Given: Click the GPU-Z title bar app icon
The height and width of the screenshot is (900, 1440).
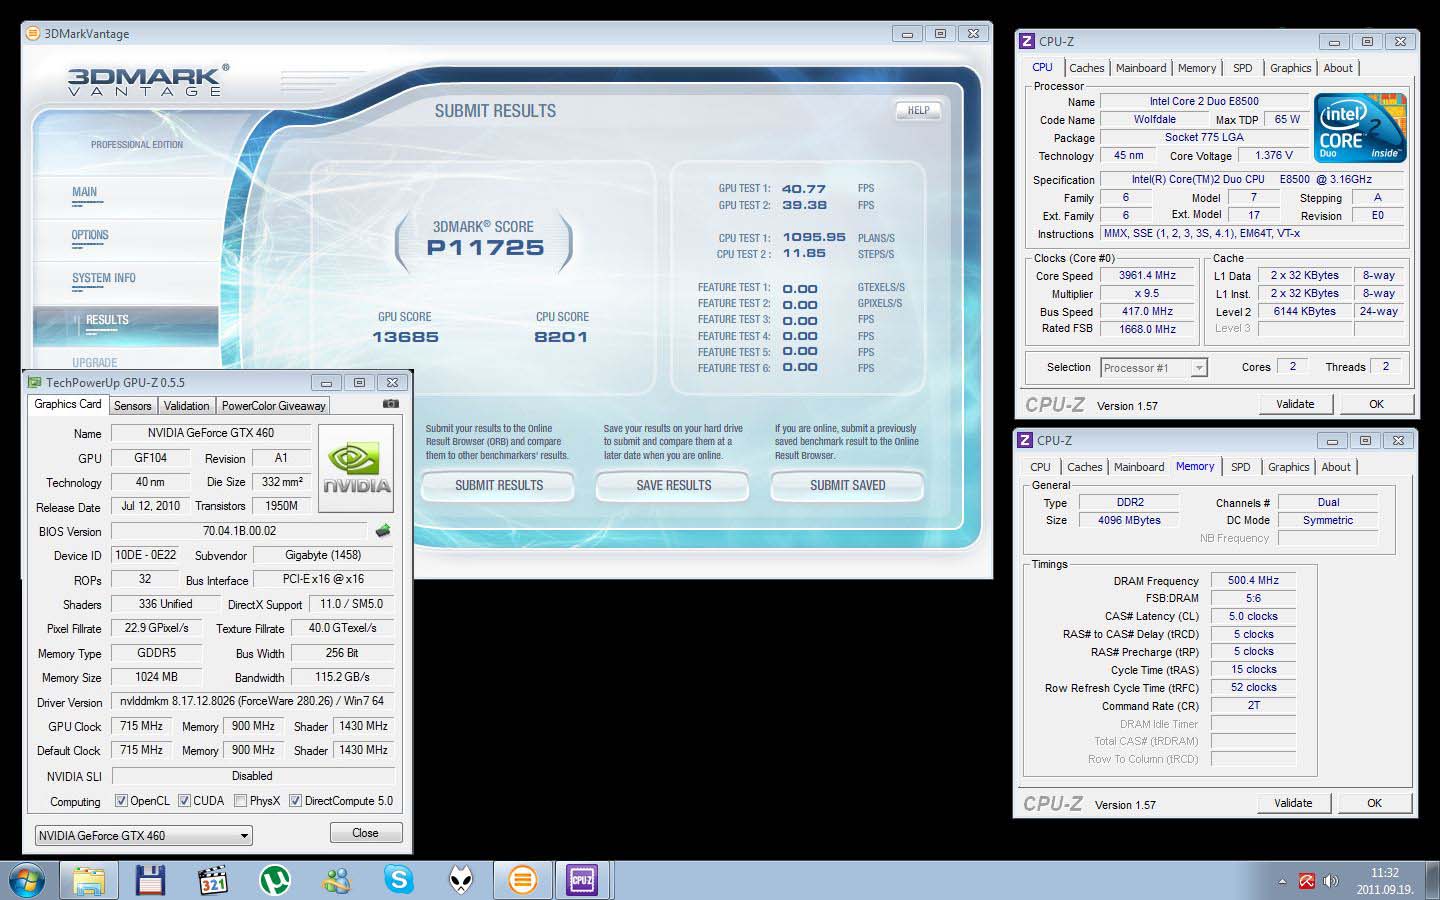Looking at the screenshot, I should [35, 382].
